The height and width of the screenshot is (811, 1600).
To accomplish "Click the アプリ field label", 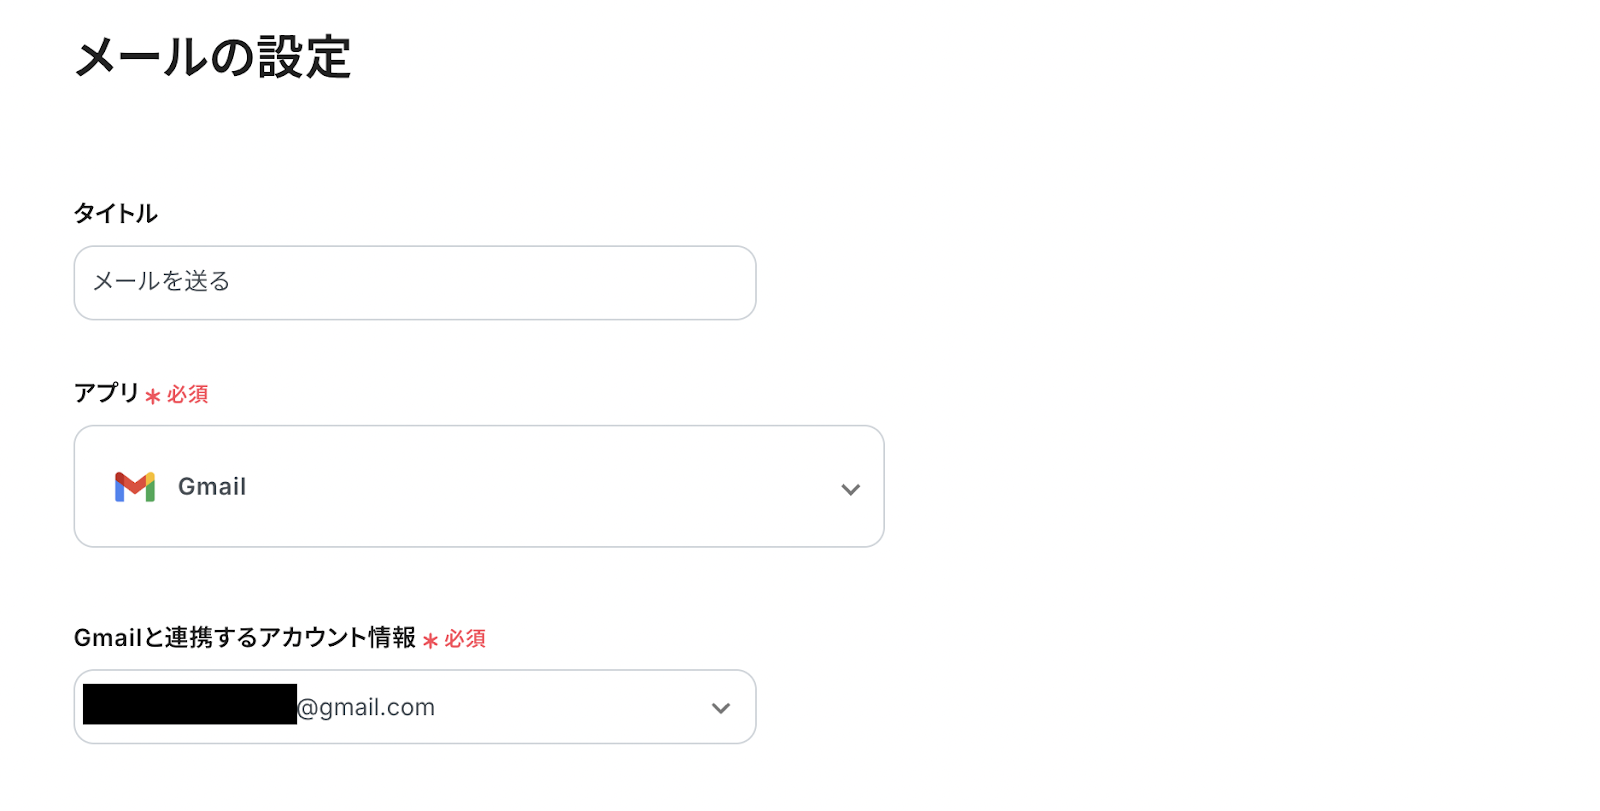I will tap(106, 393).
